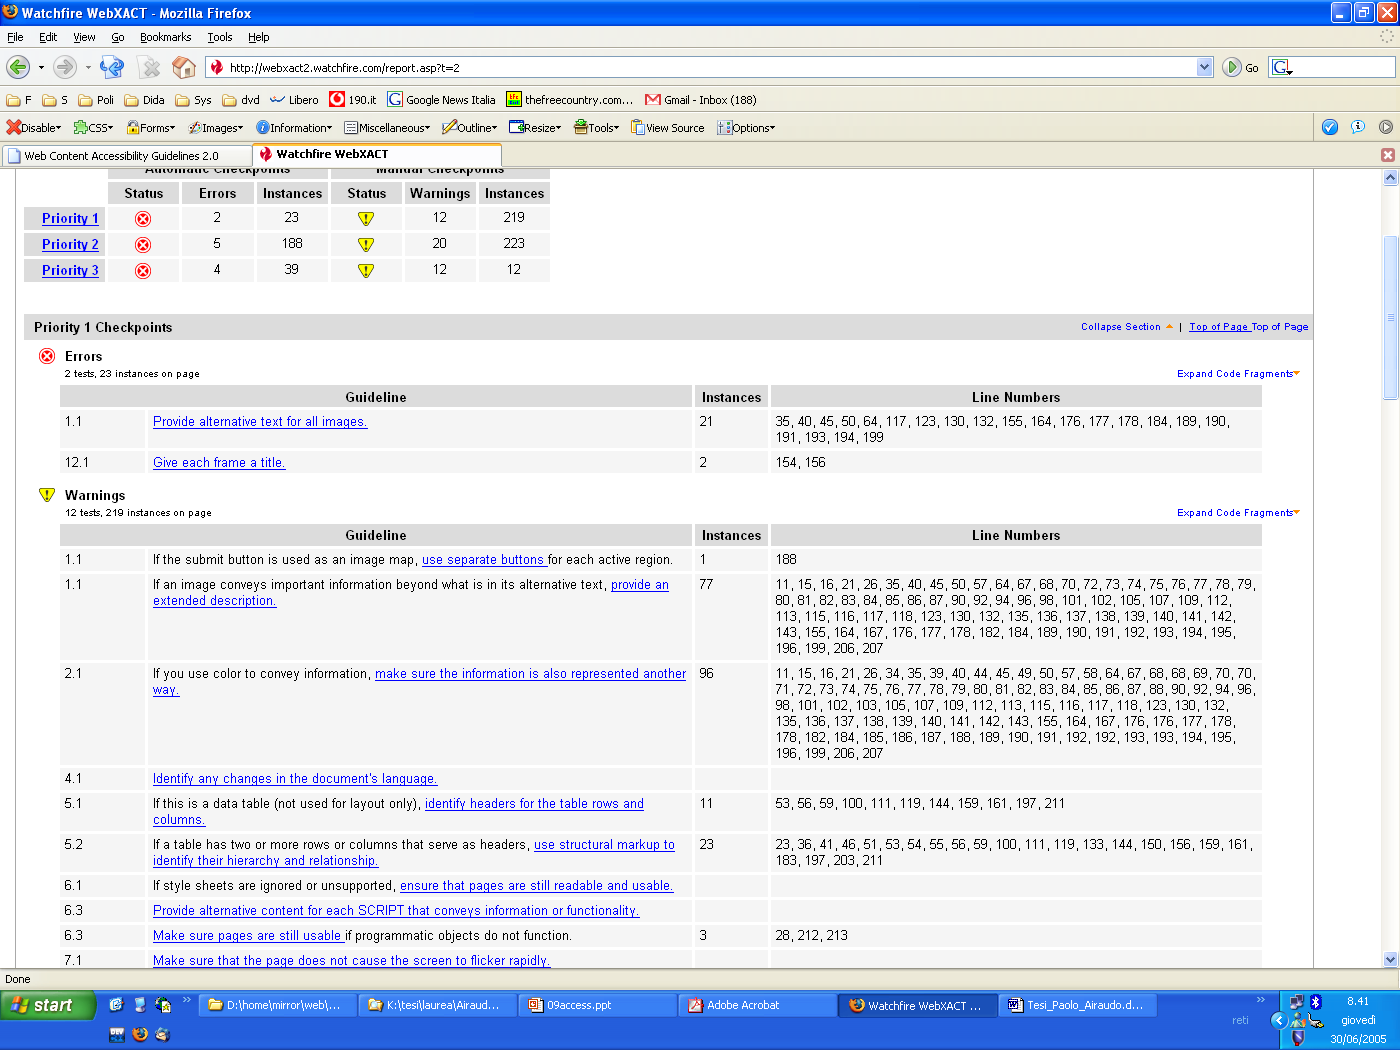Image resolution: width=1400 pixels, height=1050 pixels.
Task: Open the Priority 3 link
Action: (x=70, y=270)
